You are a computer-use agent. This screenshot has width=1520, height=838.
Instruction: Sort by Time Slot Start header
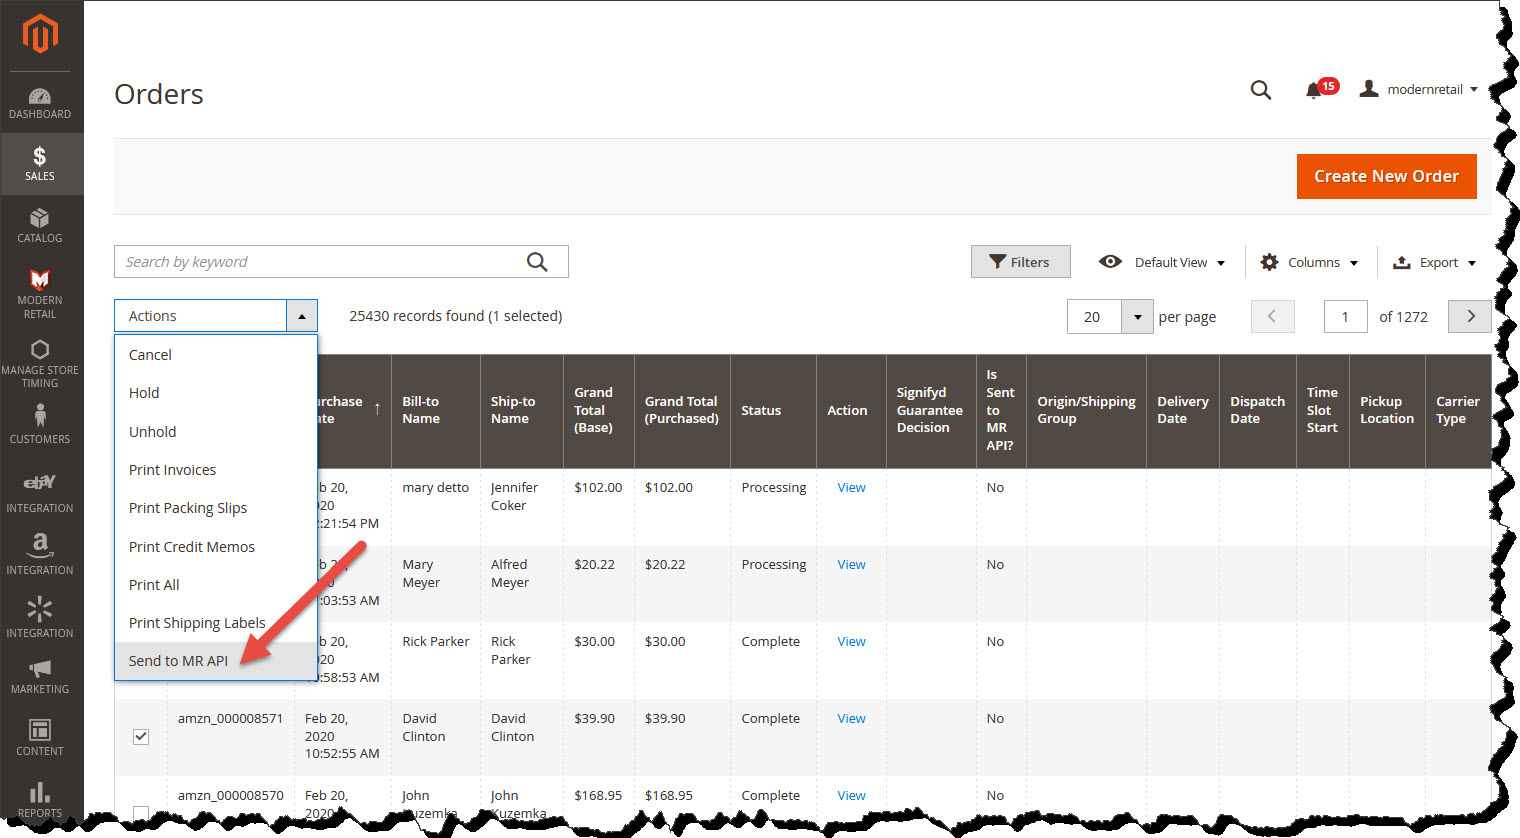[1323, 410]
